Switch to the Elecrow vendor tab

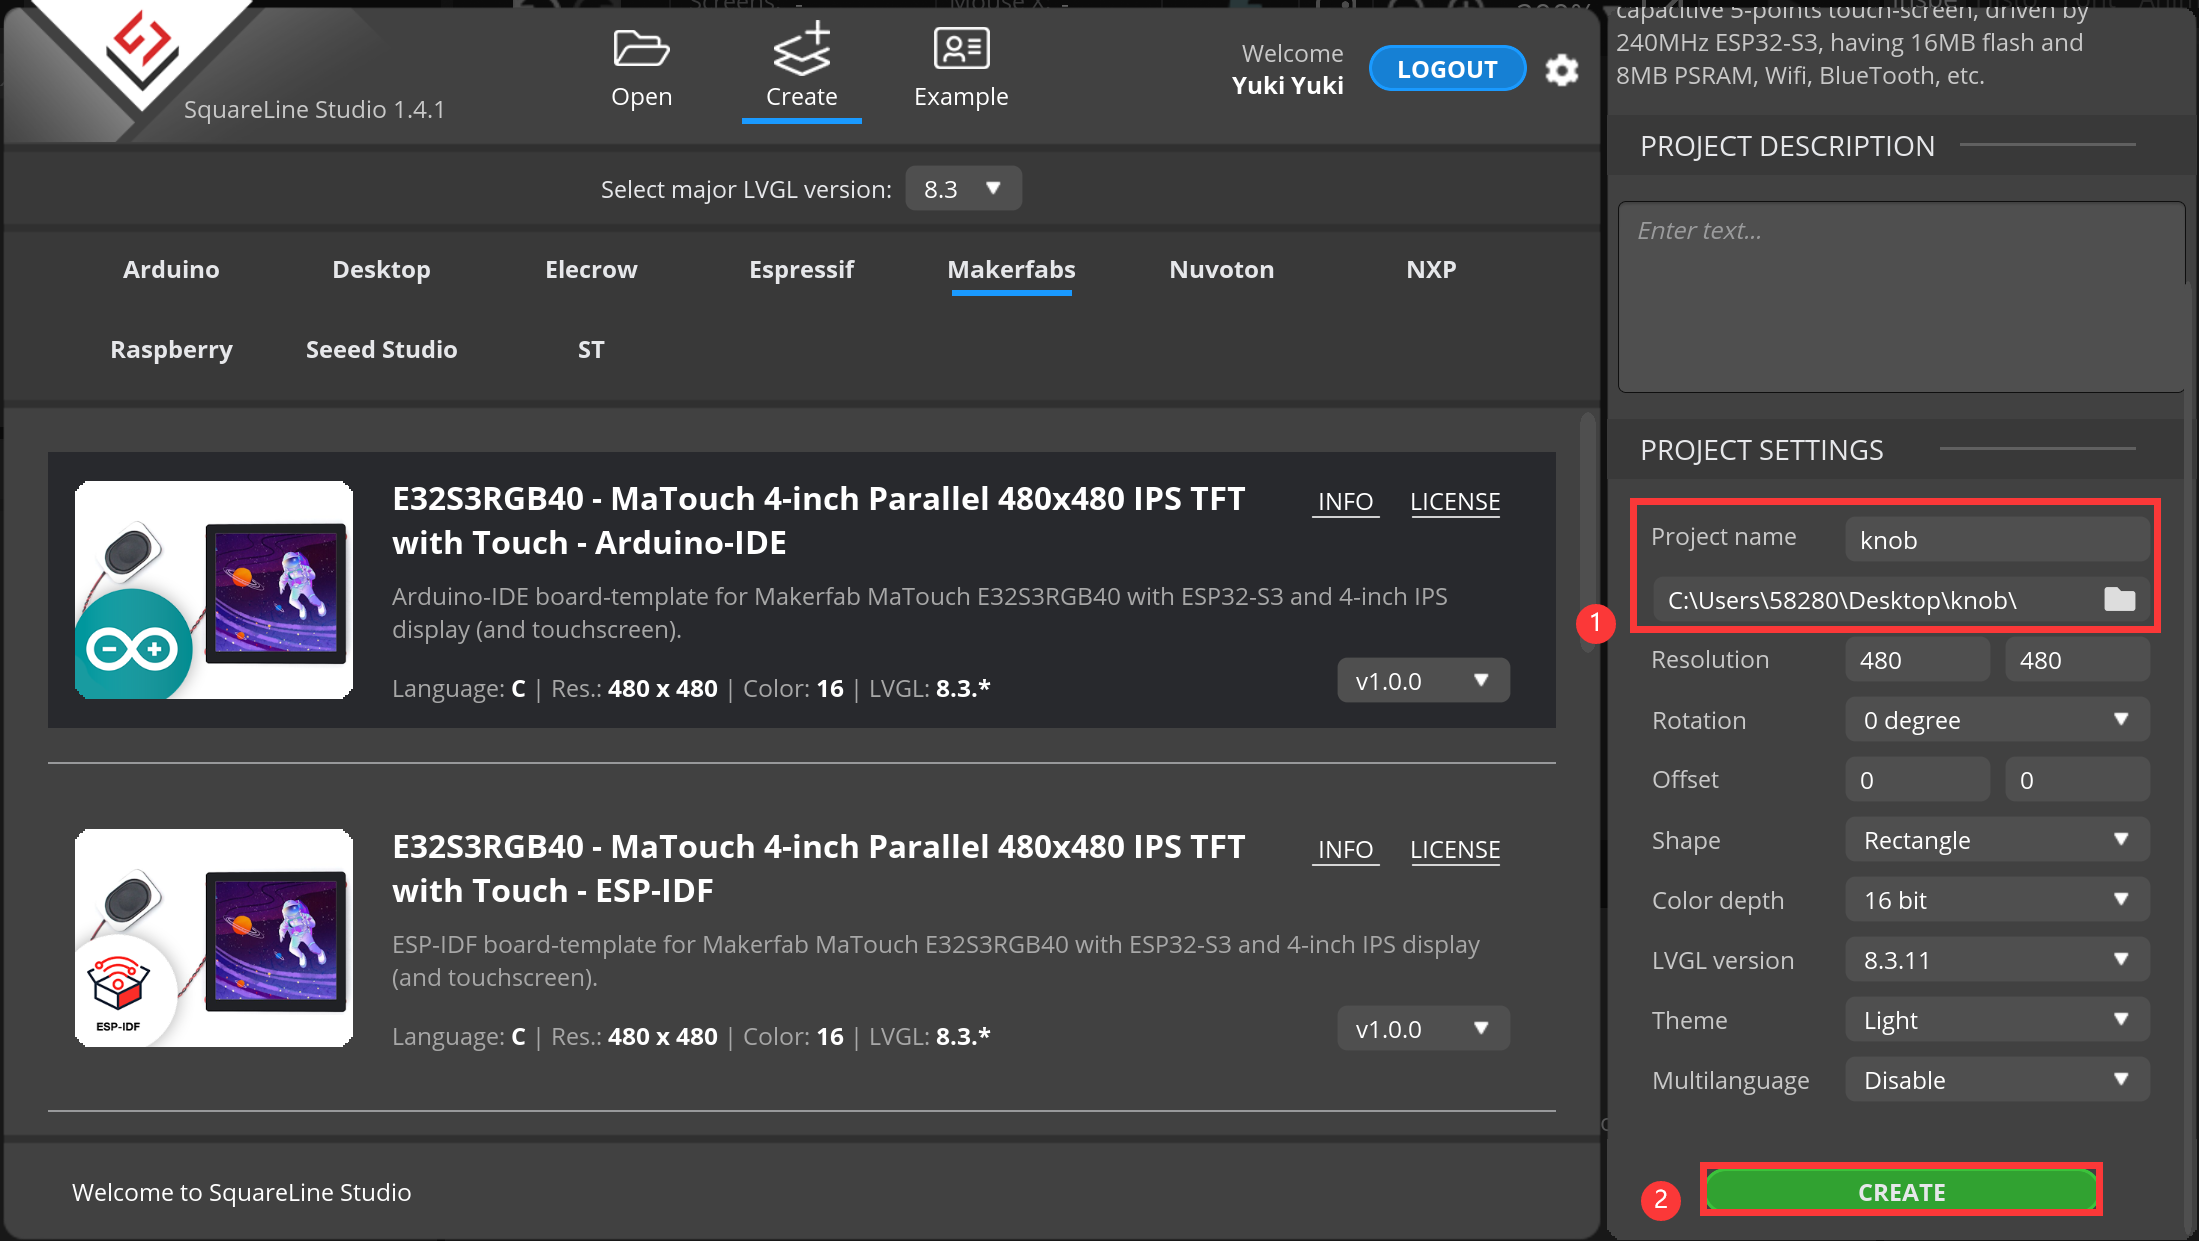(591, 269)
